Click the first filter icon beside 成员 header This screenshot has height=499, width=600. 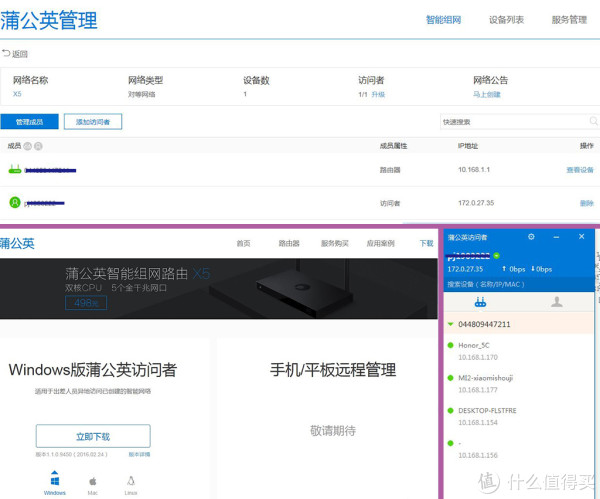coord(28,146)
